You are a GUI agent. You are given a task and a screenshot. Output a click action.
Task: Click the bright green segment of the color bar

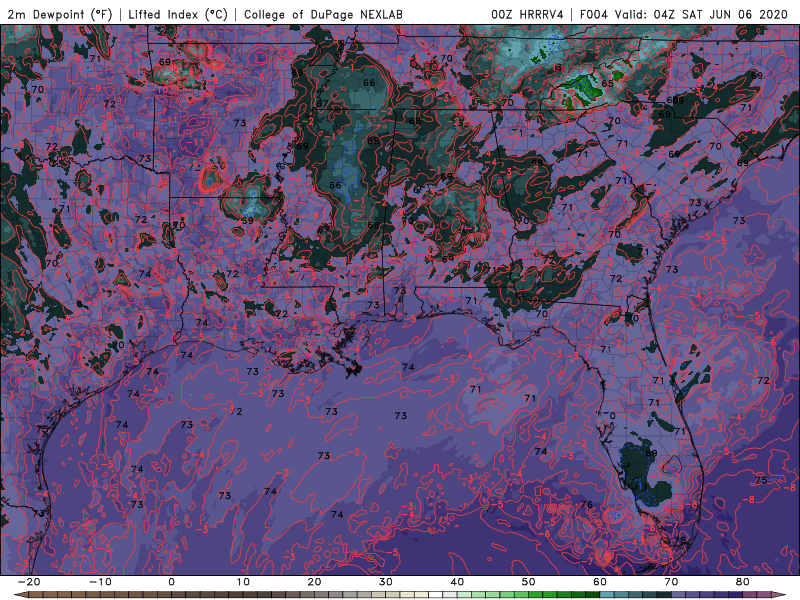tap(535, 595)
